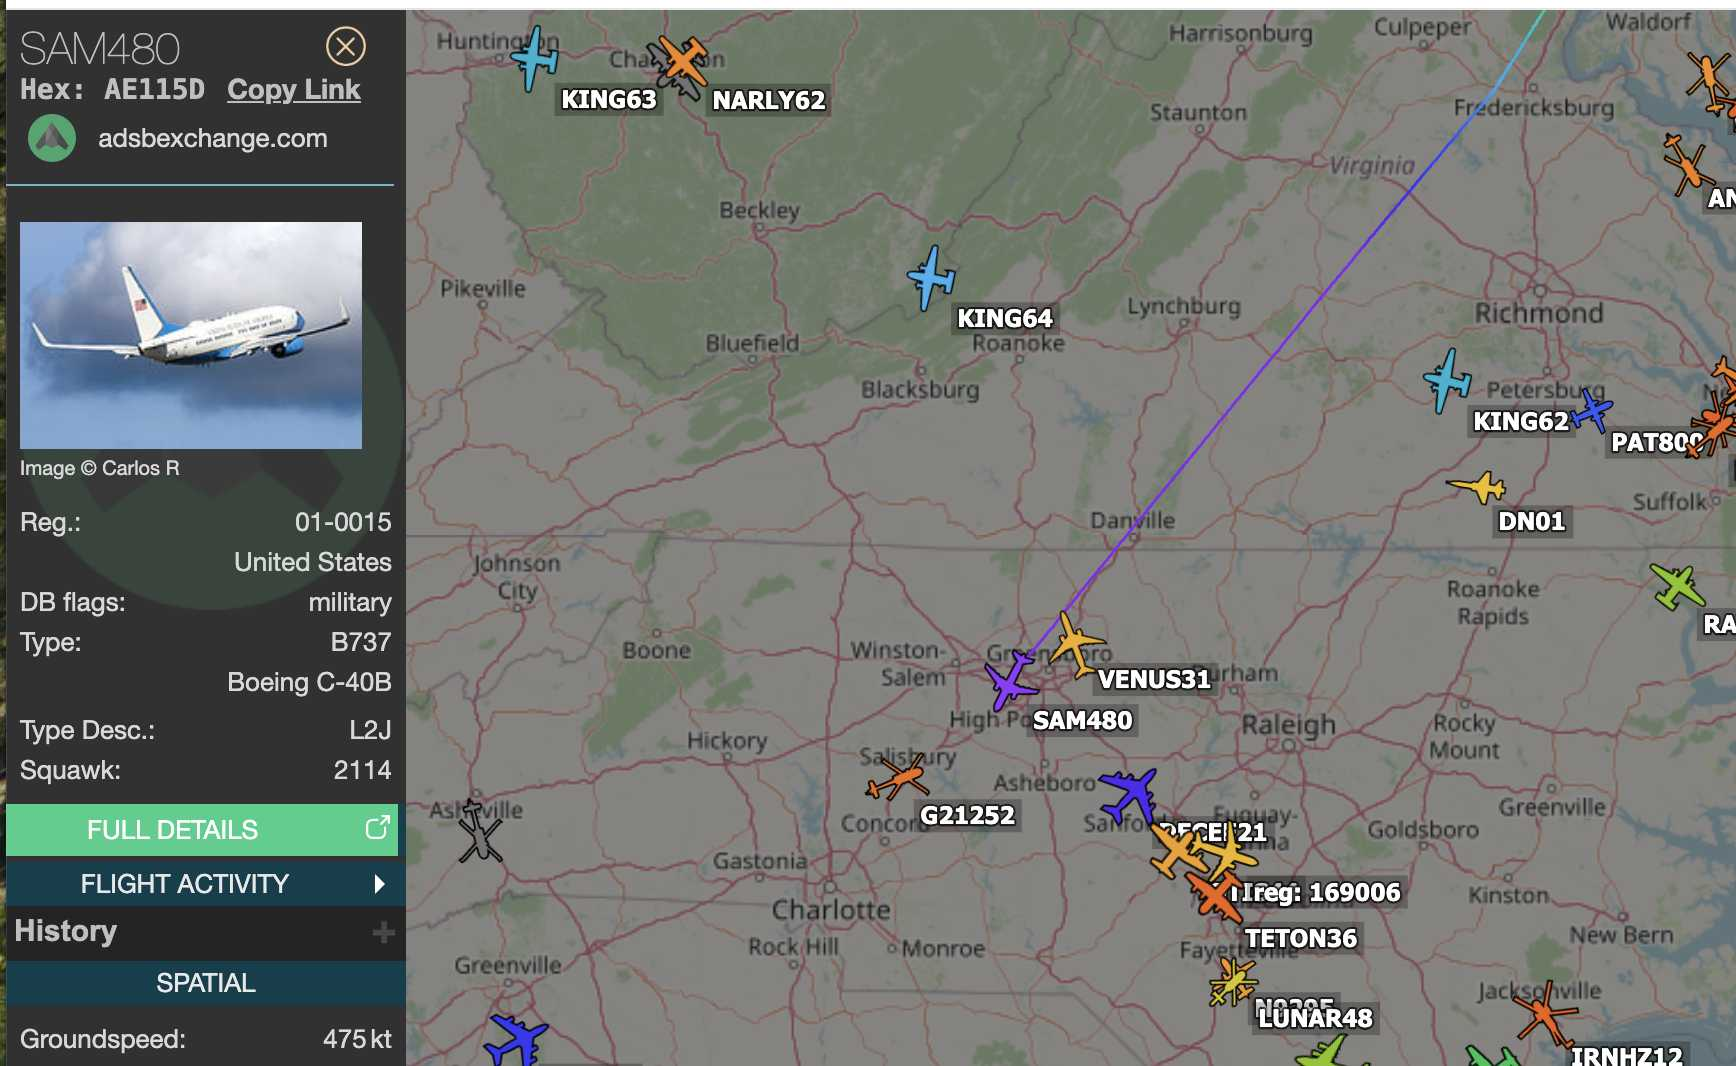This screenshot has width=1736, height=1066.
Task: Click the History section title
Action: point(66,931)
